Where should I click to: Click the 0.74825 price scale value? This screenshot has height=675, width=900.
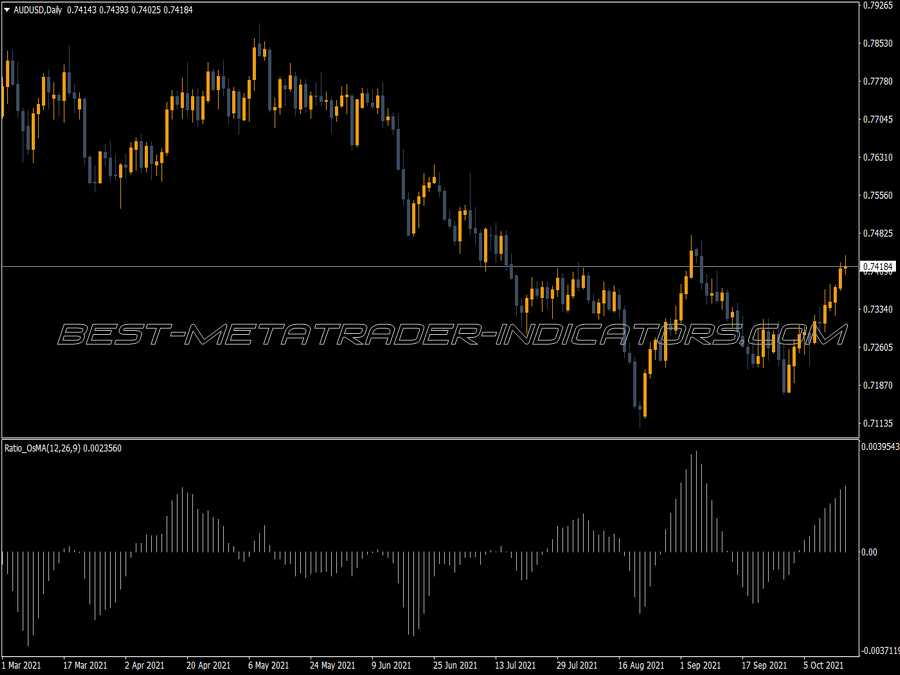pos(879,233)
